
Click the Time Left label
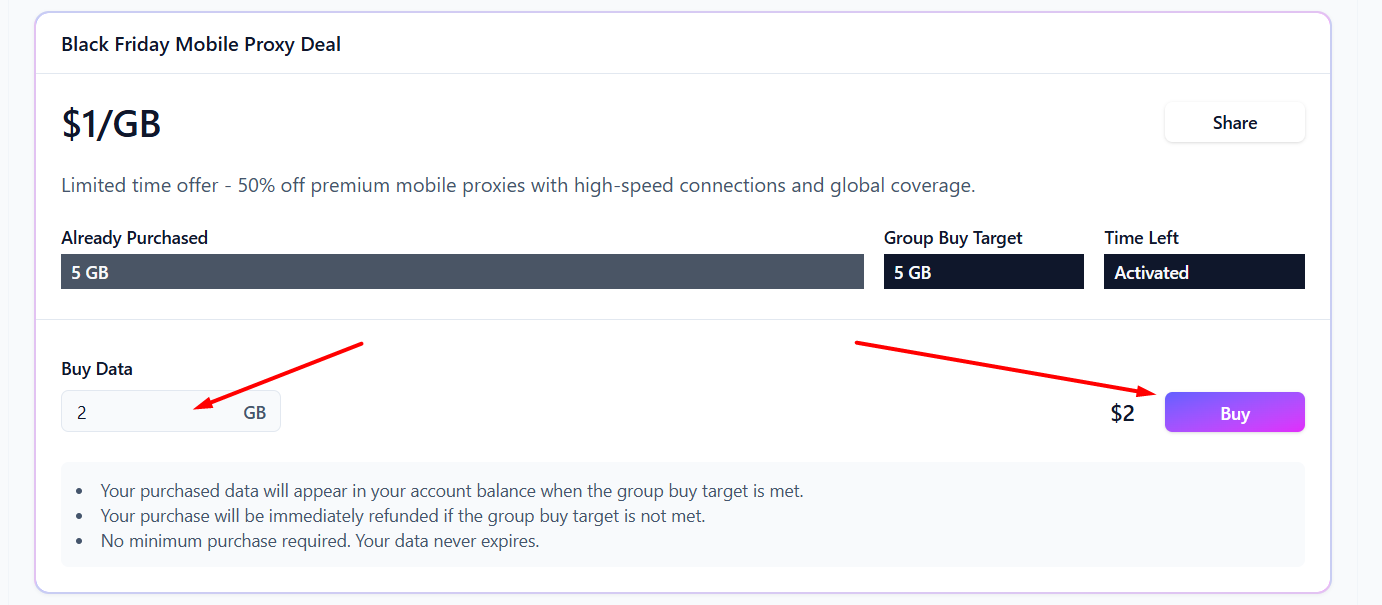(1141, 238)
